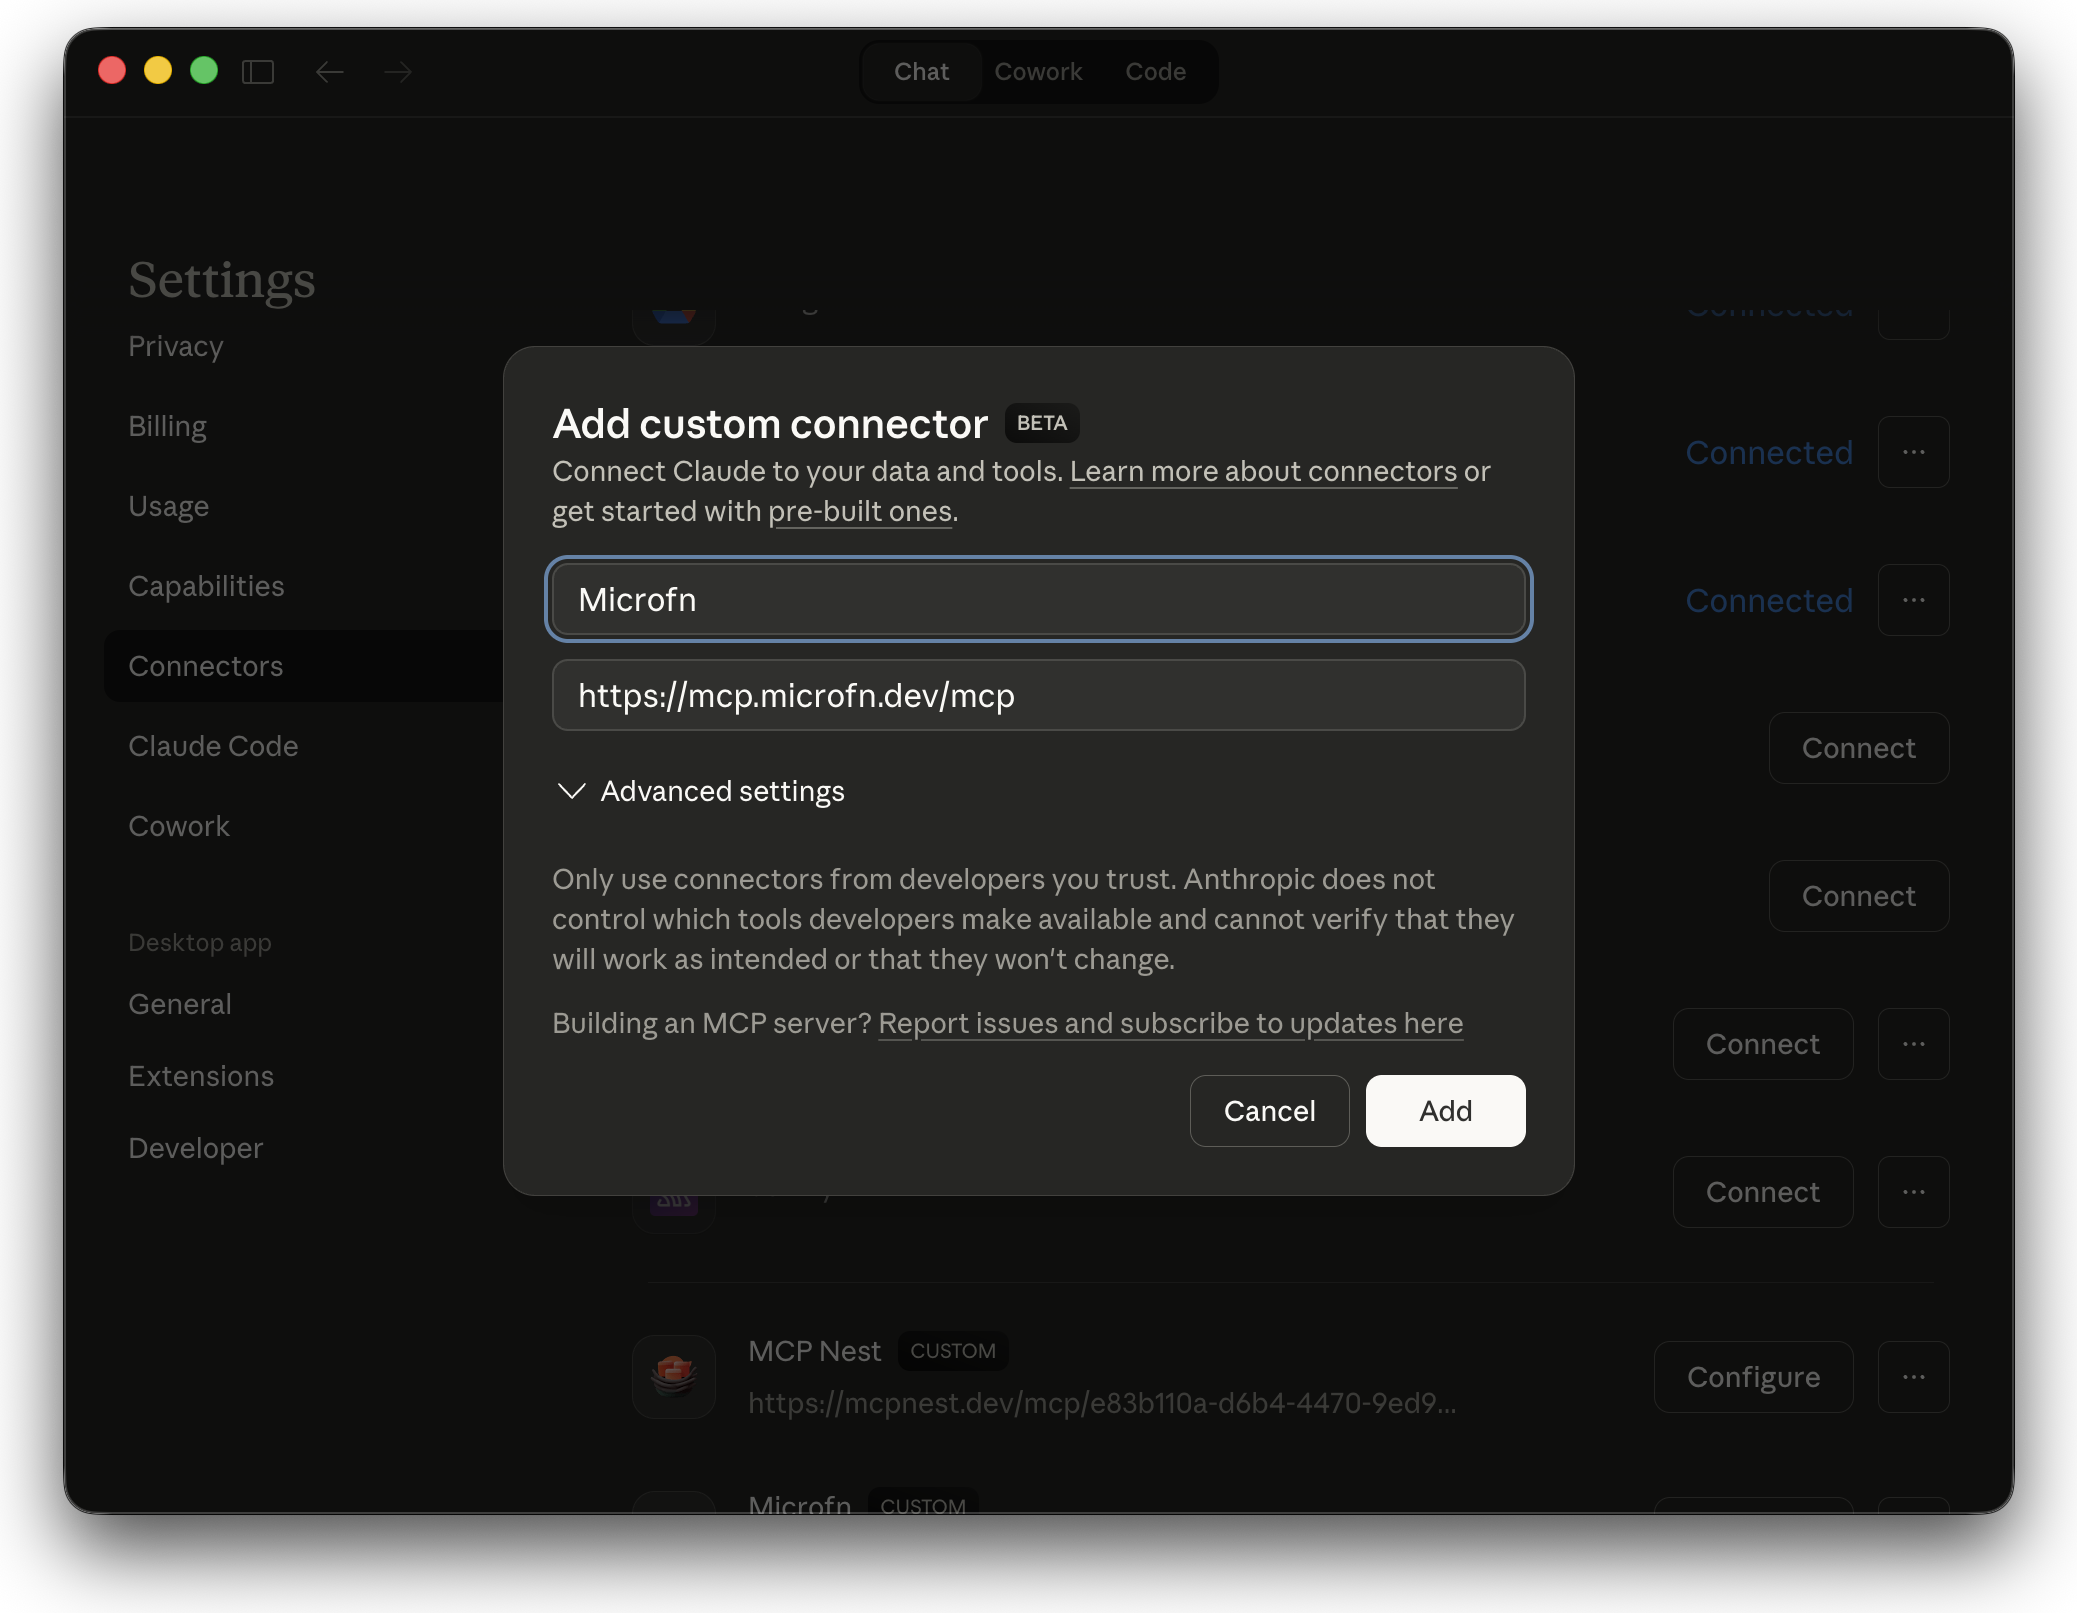This screenshot has height=1613, width=2077.
Task: Focus the server URL input field
Action: click(x=1038, y=695)
